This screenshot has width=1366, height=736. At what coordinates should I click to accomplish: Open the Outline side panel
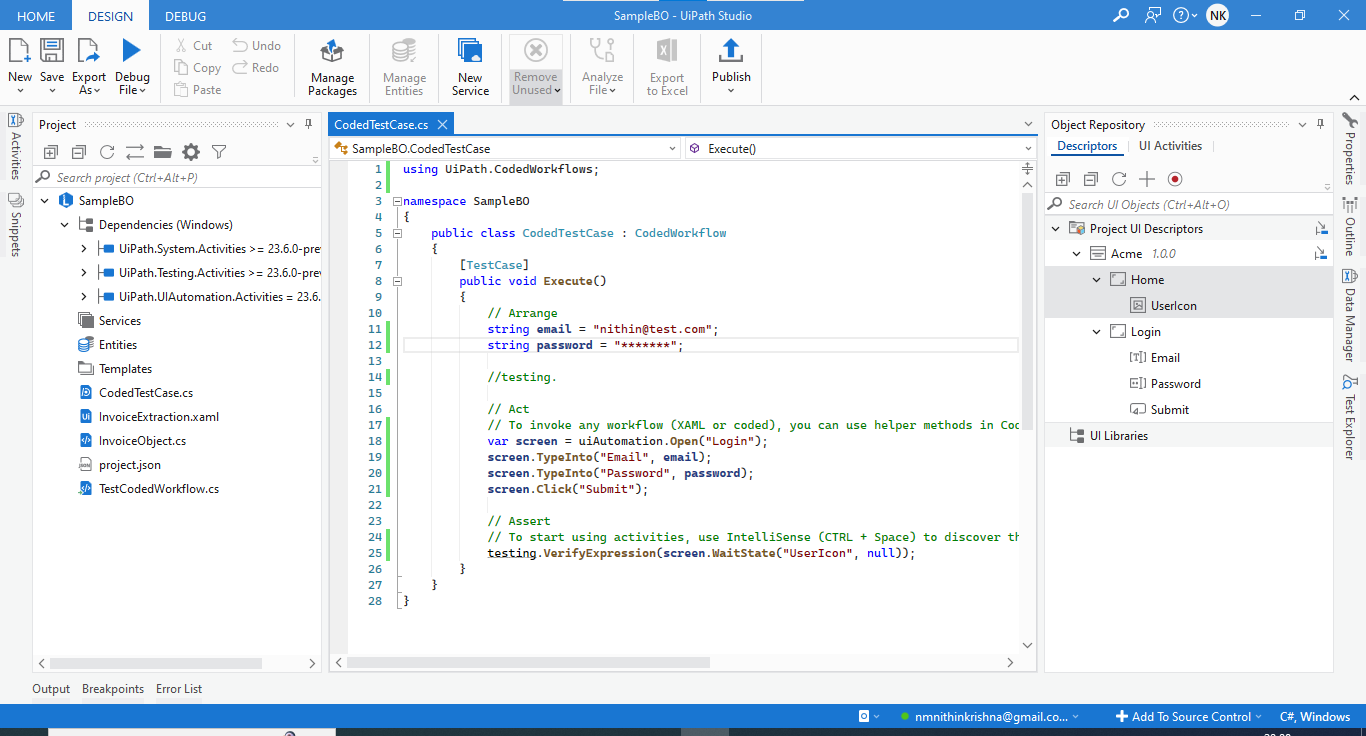1349,227
